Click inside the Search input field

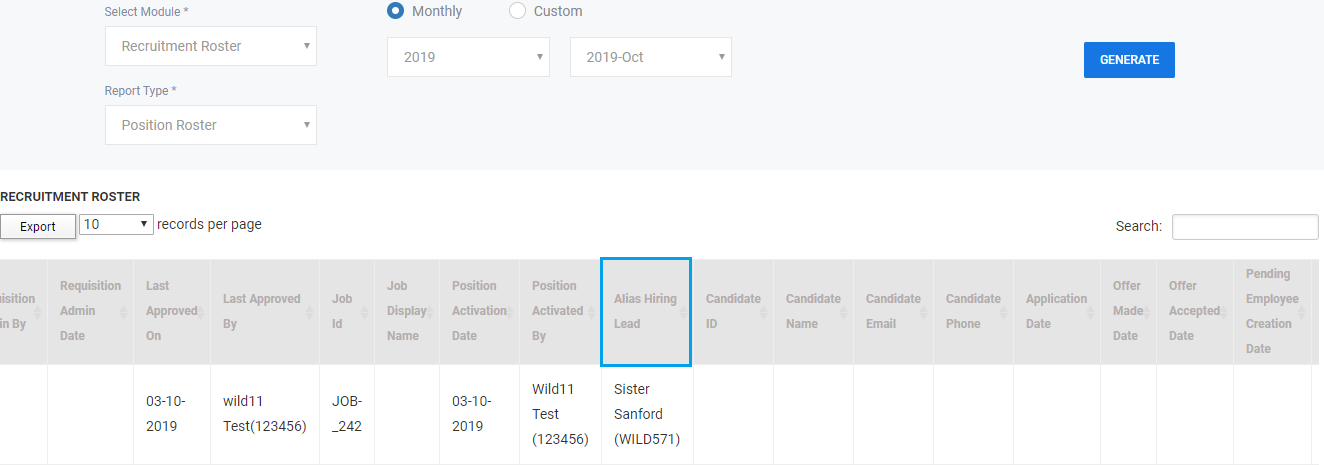coord(1245,227)
